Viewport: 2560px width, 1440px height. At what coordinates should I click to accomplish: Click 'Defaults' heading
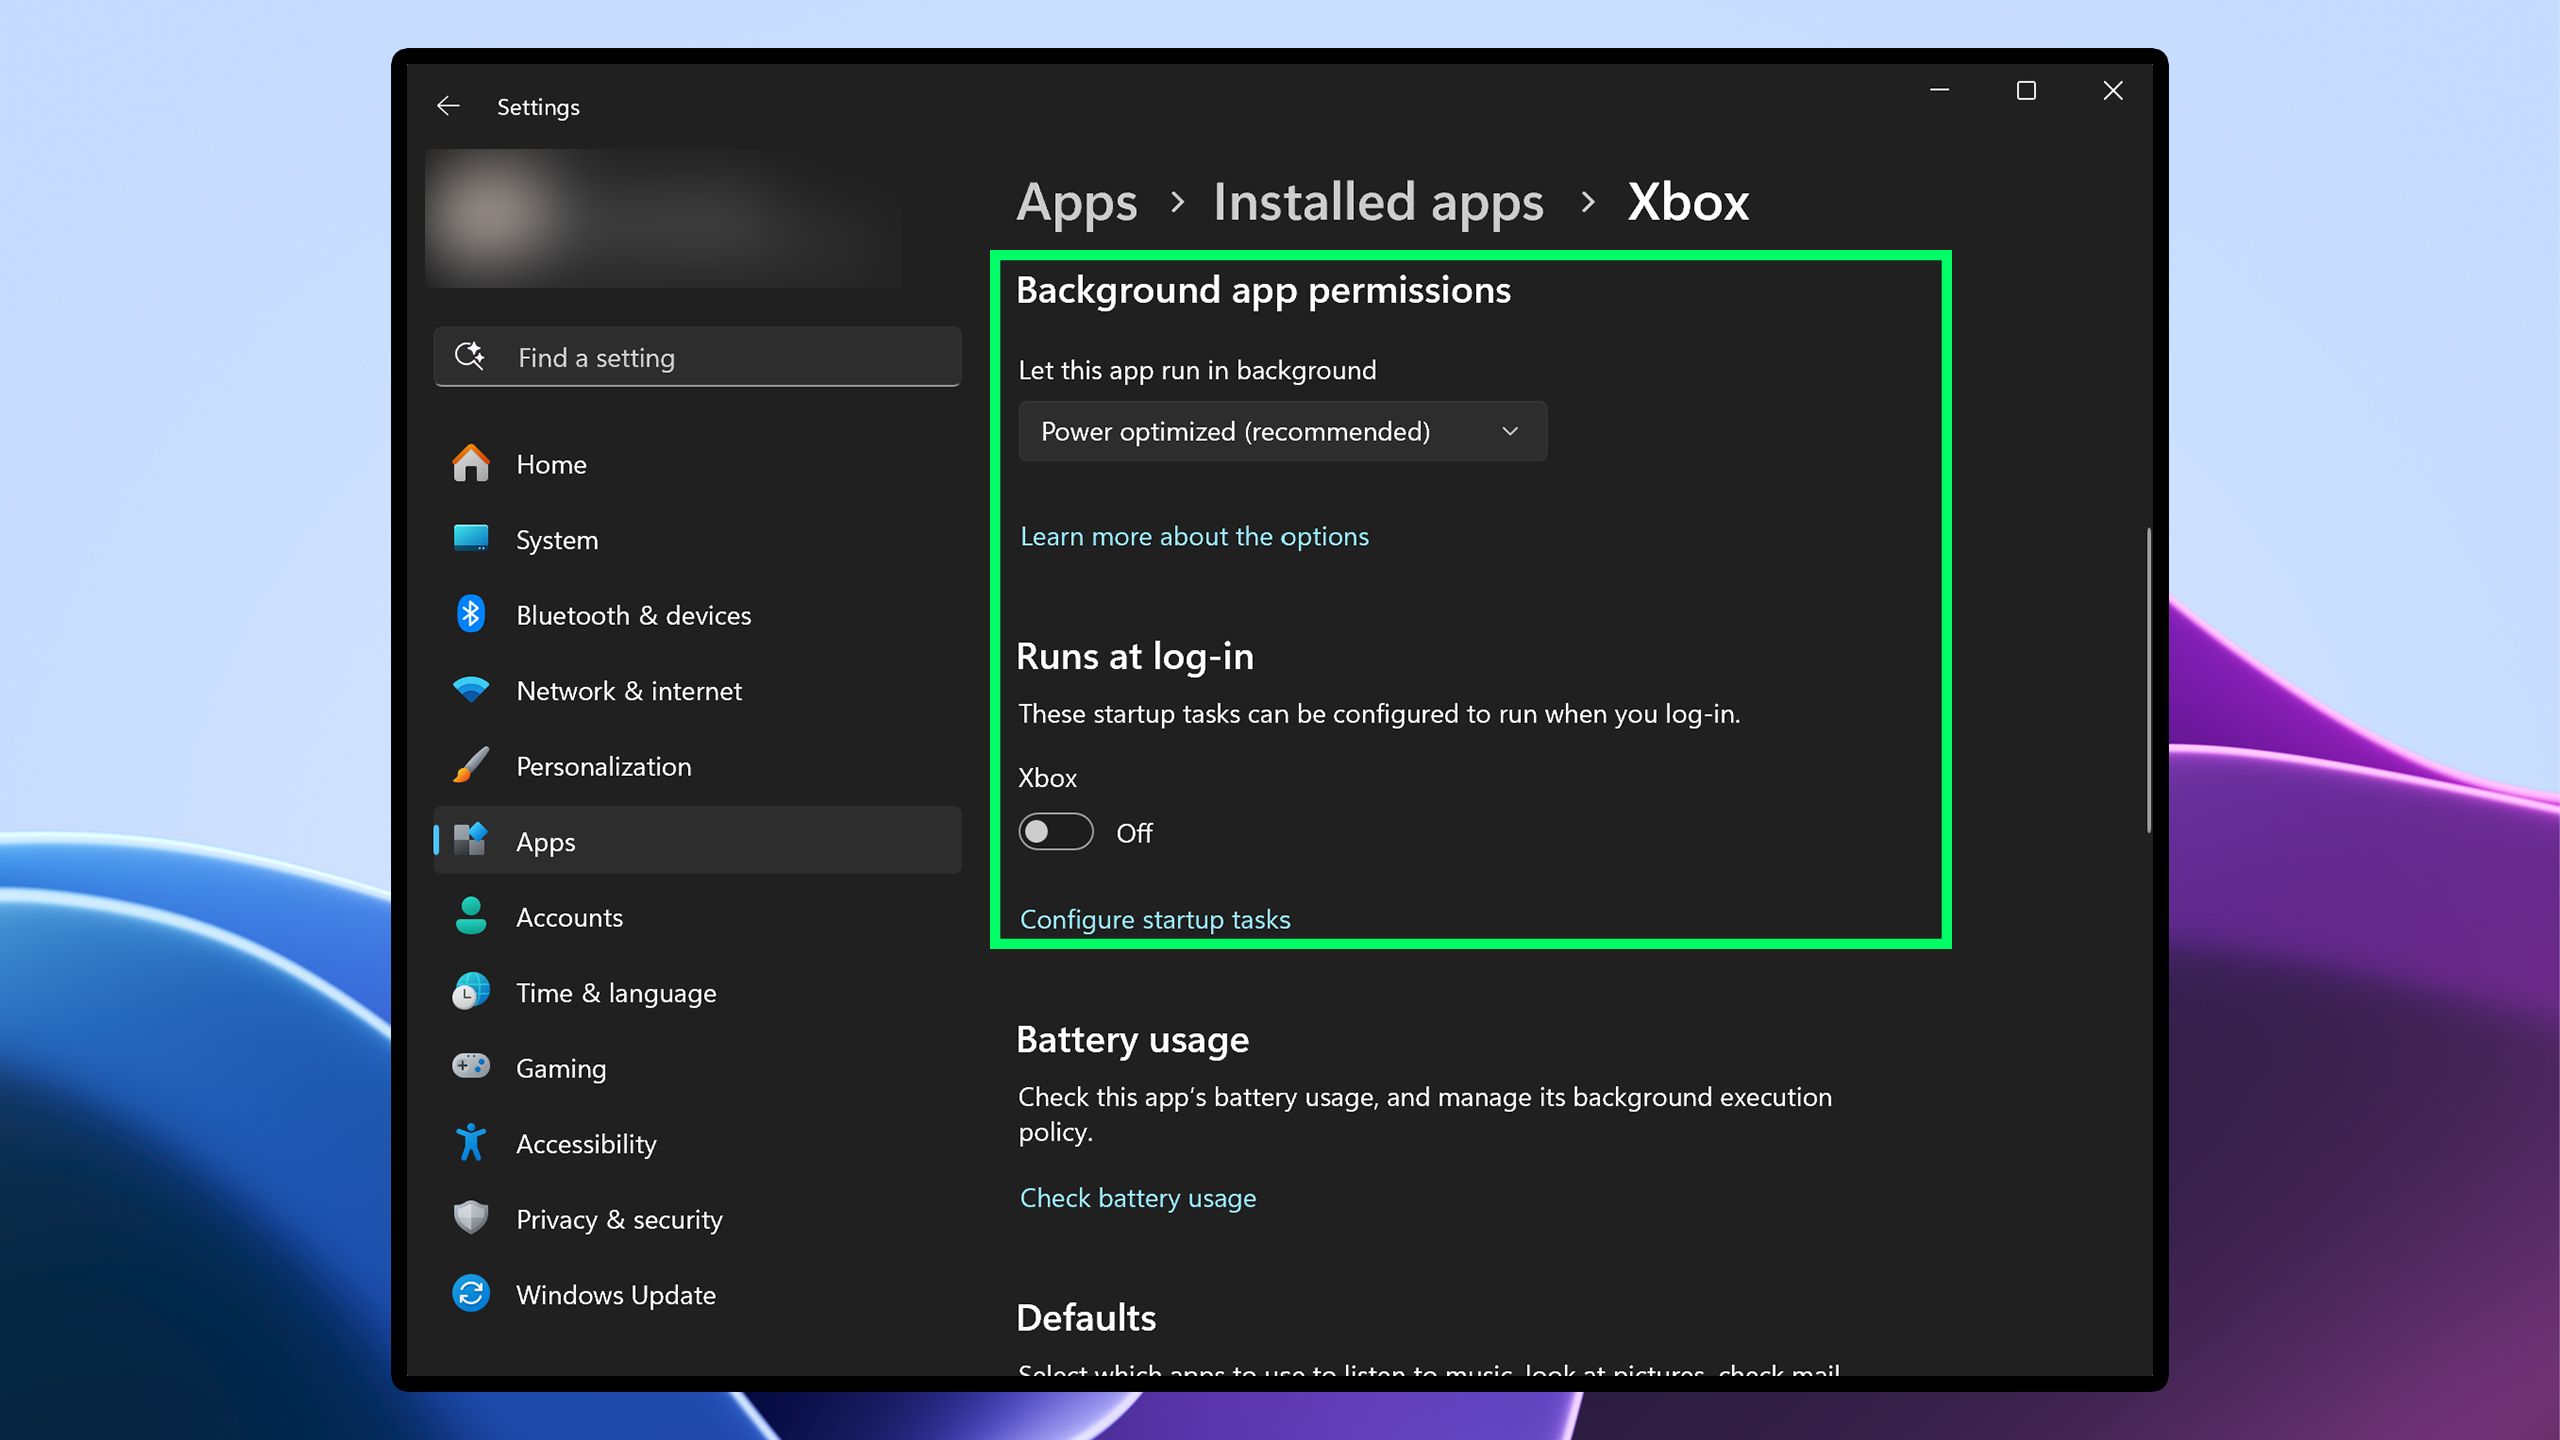1086,1317
